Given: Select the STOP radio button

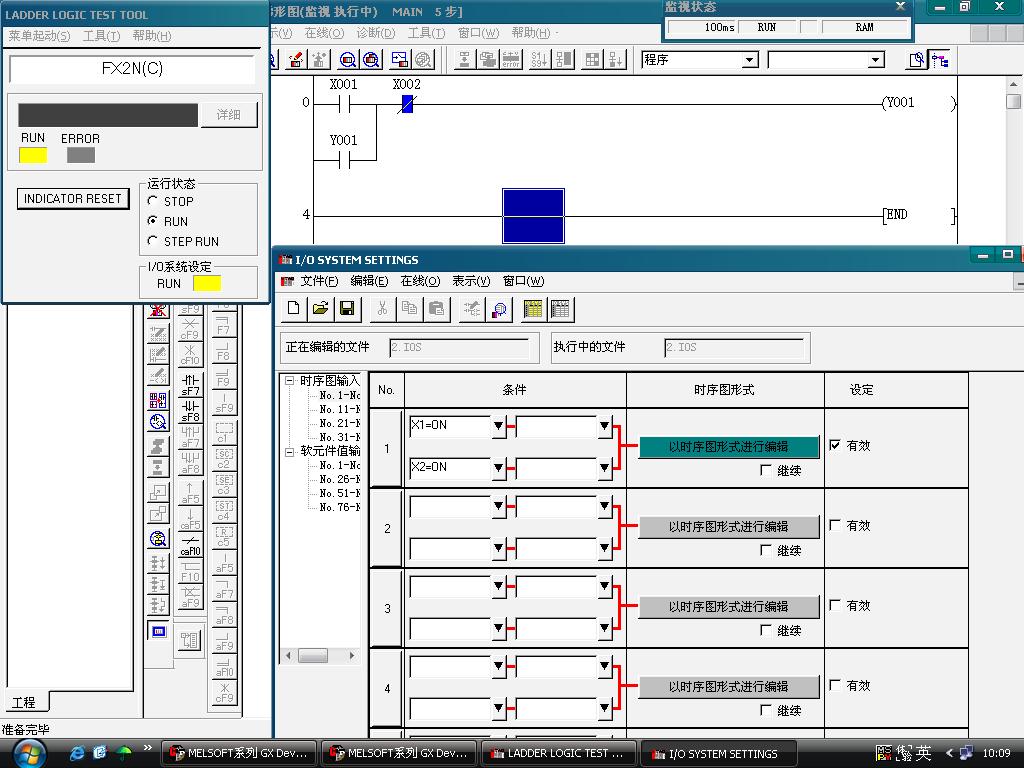Looking at the screenshot, I should [x=153, y=201].
